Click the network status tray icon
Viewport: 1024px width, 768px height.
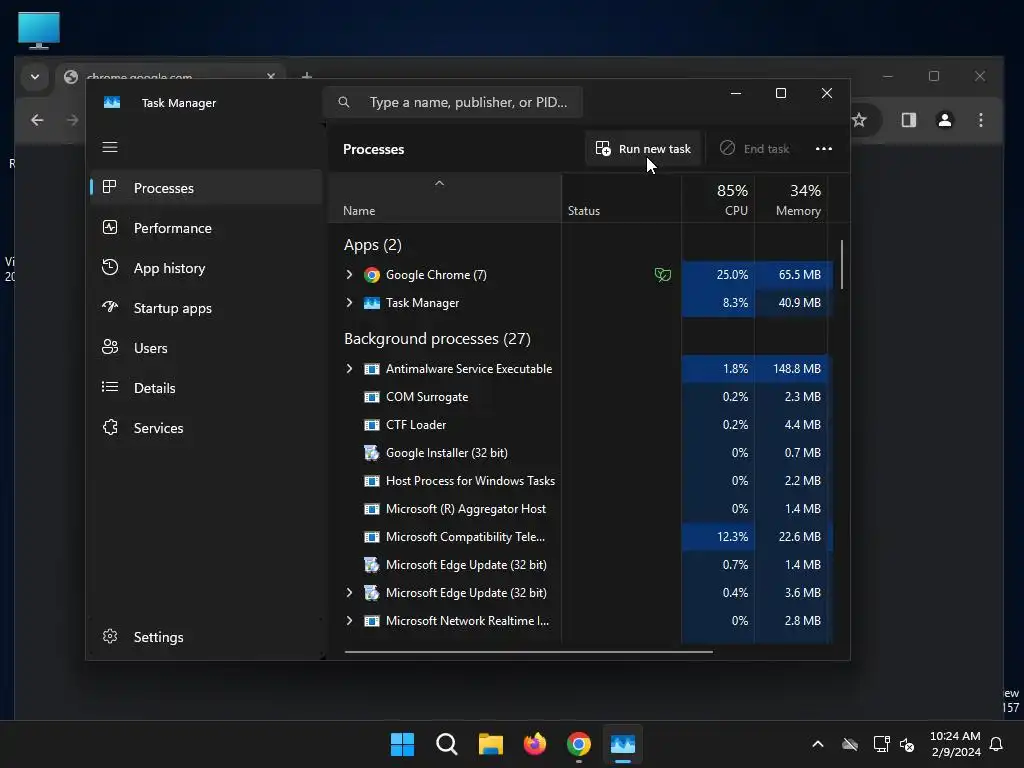click(881, 744)
